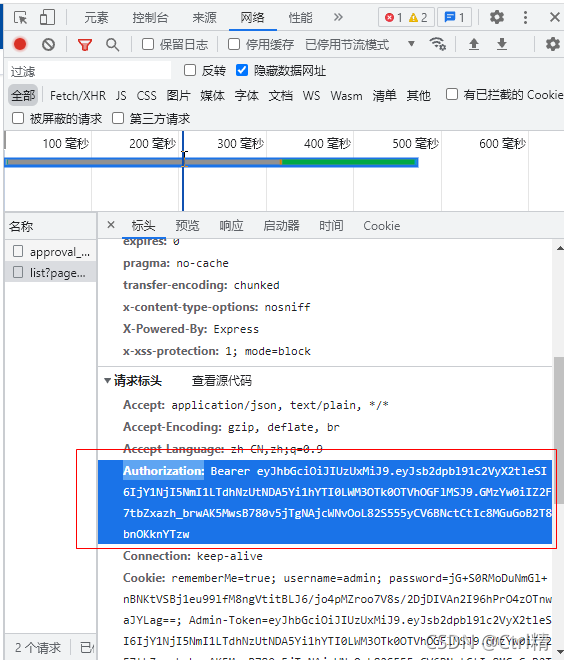
Task: Click the 名称 column header
Action: [21, 226]
